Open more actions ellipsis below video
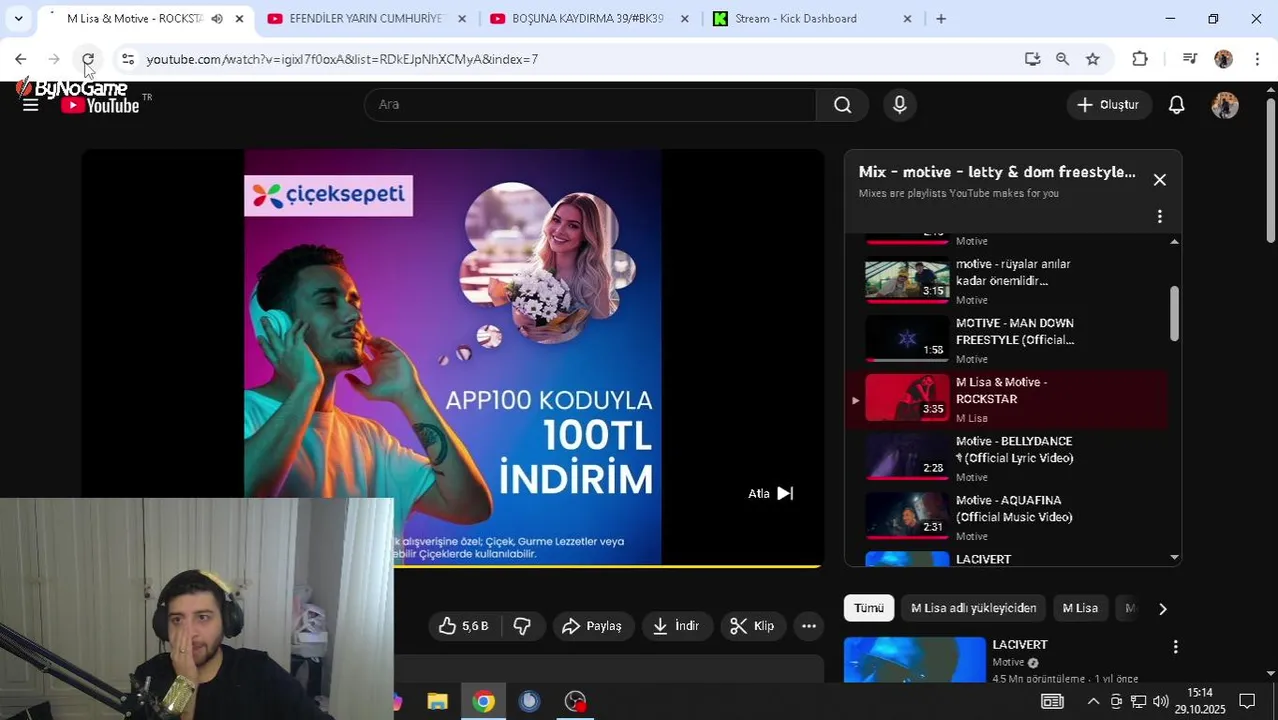1278x720 pixels. (809, 626)
